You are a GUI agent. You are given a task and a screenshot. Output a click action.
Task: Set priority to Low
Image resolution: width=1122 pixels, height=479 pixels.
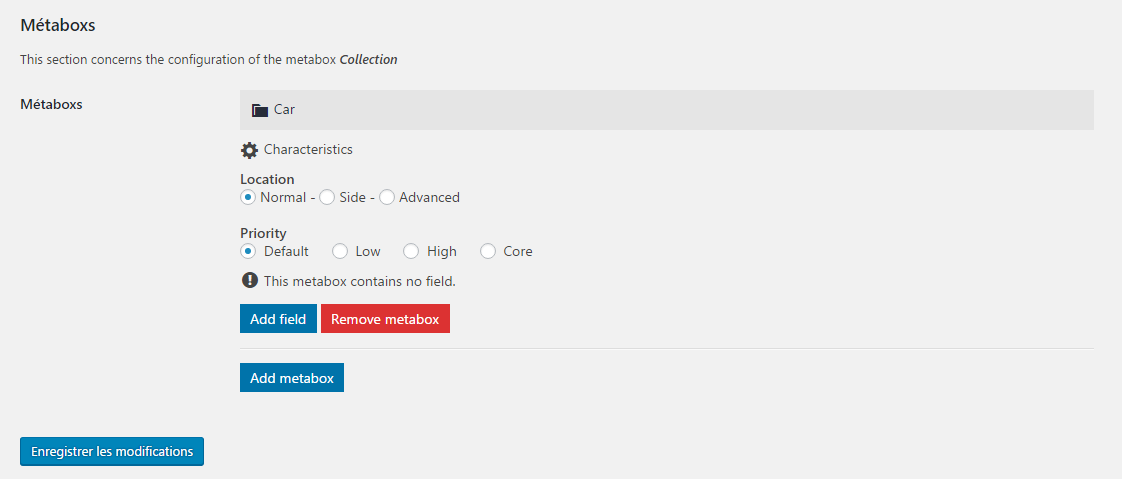(x=340, y=251)
